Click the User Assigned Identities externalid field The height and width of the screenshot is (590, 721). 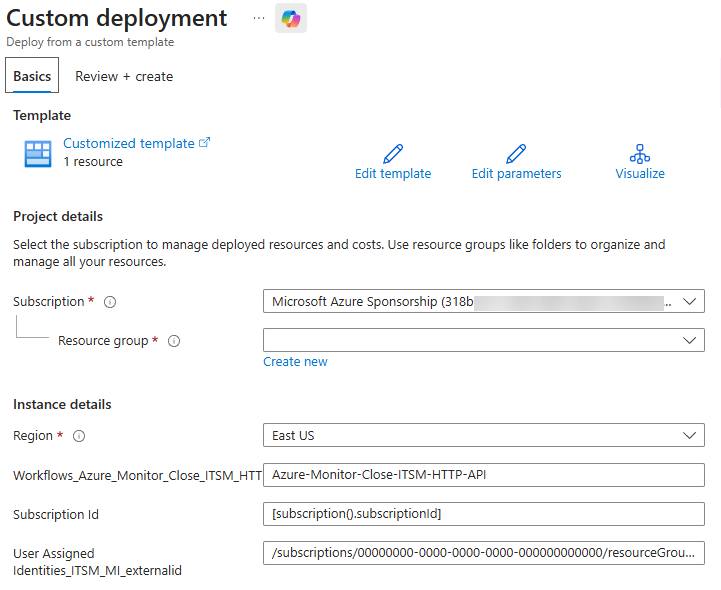(x=484, y=553)
